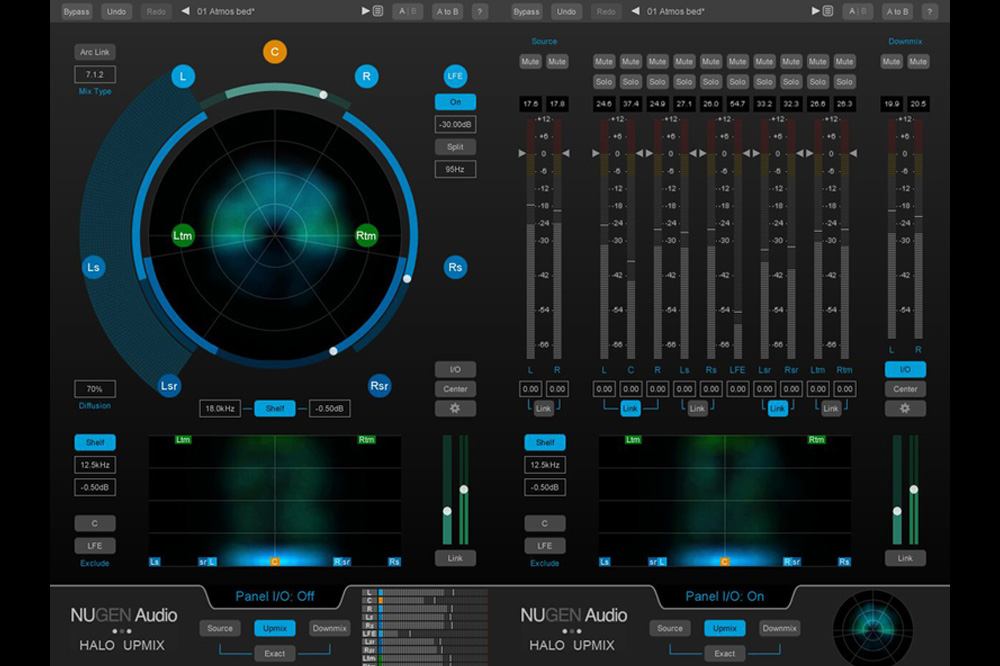
Task: Click the orange C center channel node
Action: click(x=274, y=51)
